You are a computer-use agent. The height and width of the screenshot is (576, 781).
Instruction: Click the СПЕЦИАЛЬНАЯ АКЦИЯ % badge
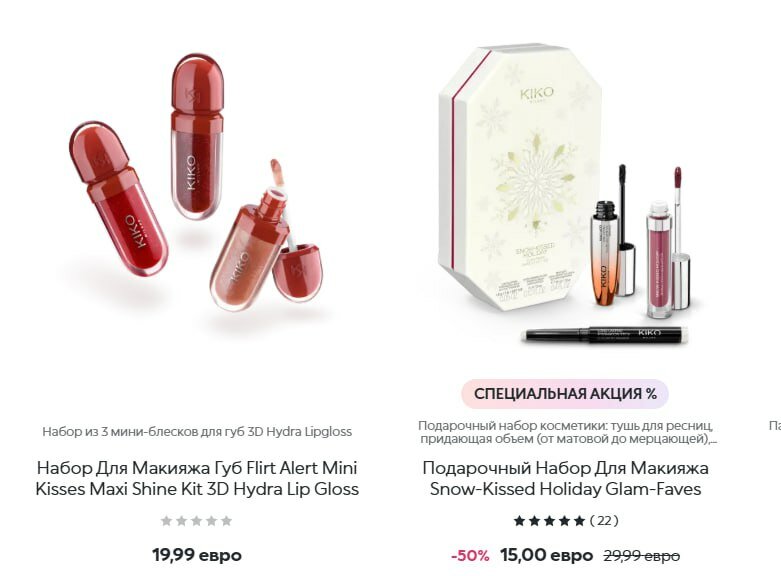[x=565, y=394]
